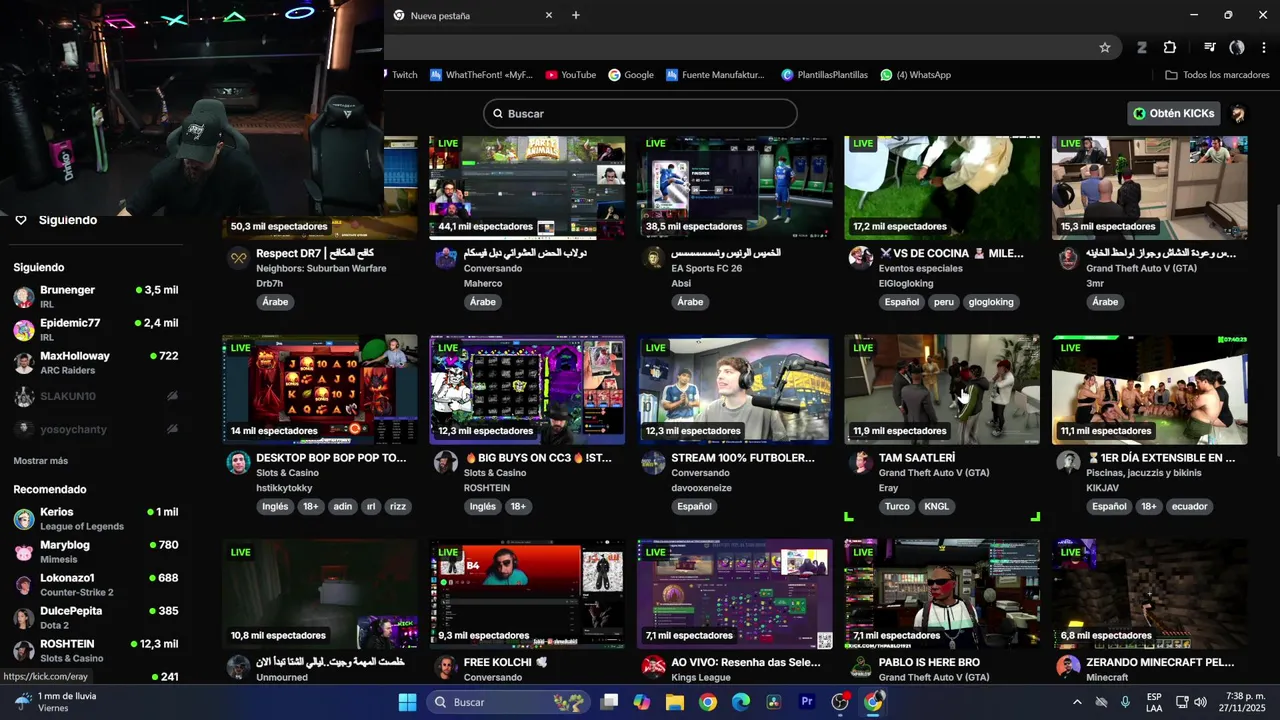Open followed channel Brunenger

(x=95, y=296)
